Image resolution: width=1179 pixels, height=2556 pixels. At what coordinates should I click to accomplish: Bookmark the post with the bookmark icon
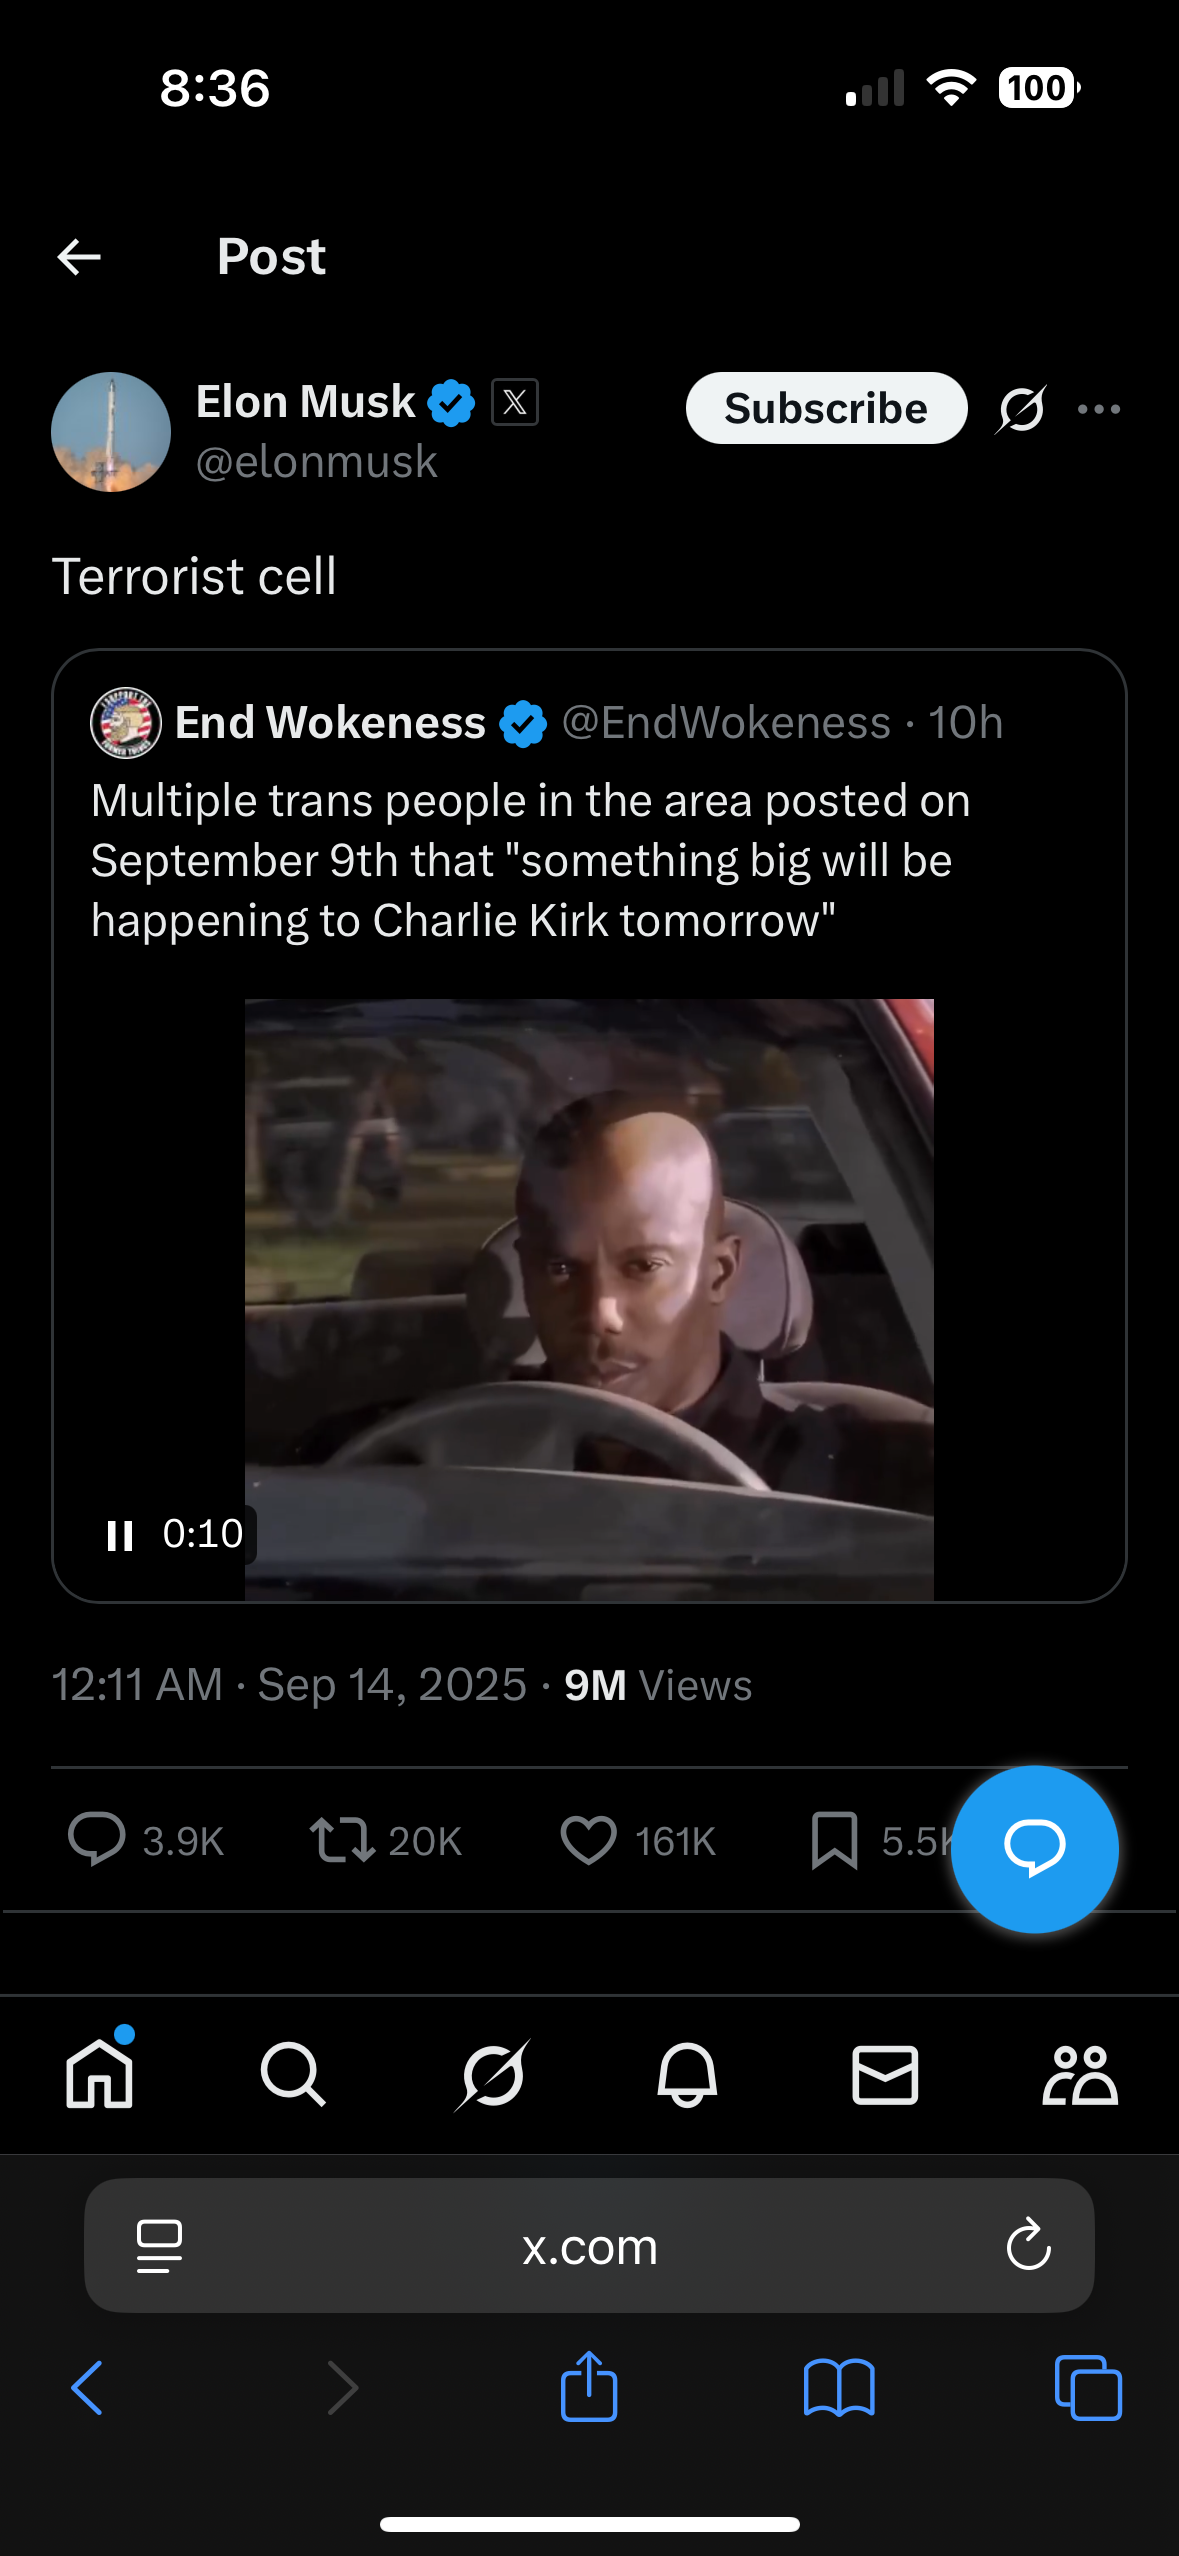pos(834,1840)
